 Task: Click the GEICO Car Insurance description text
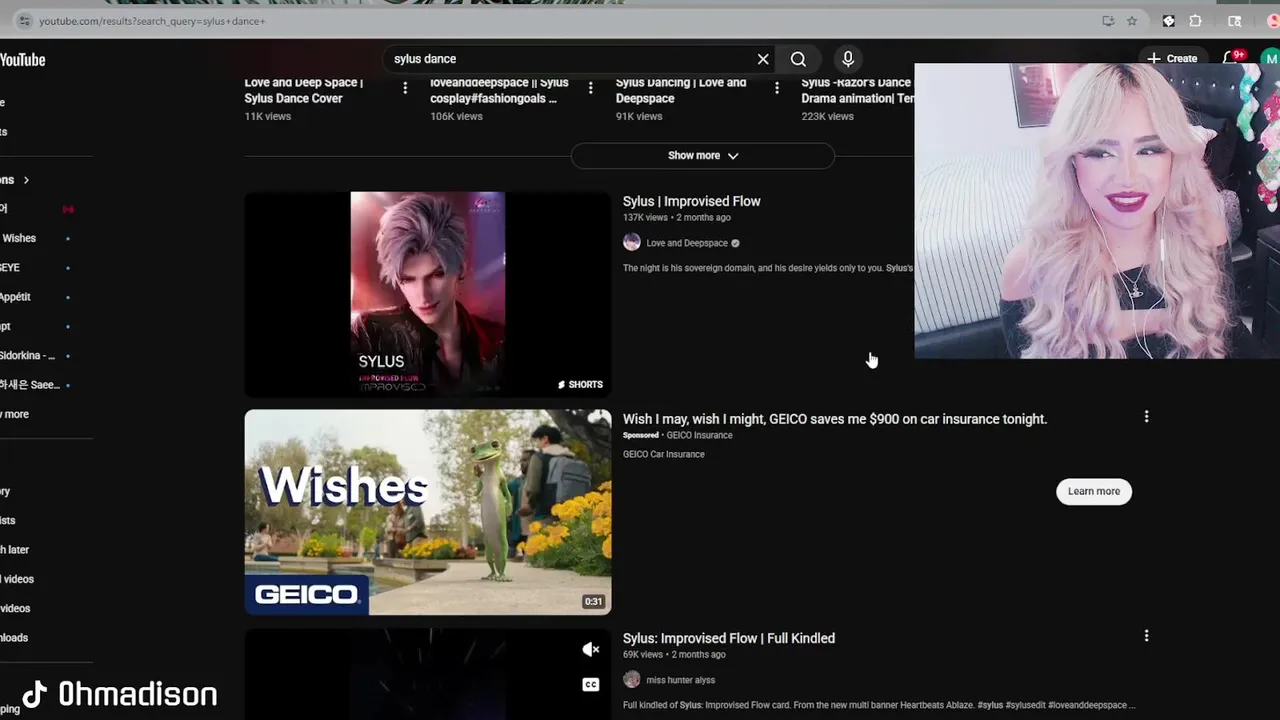[664, 454]
